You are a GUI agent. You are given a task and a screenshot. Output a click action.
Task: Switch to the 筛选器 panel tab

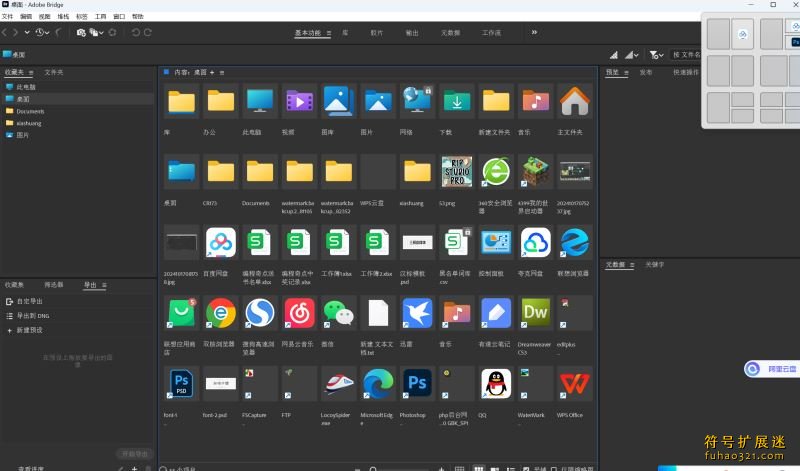pos(54,285)
